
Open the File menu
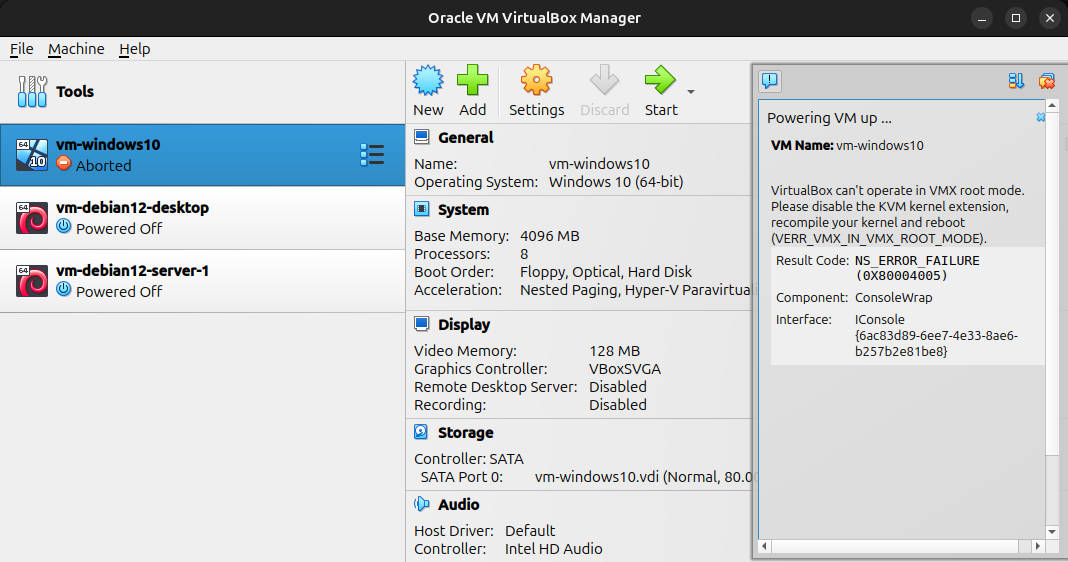tap(21, 49)
